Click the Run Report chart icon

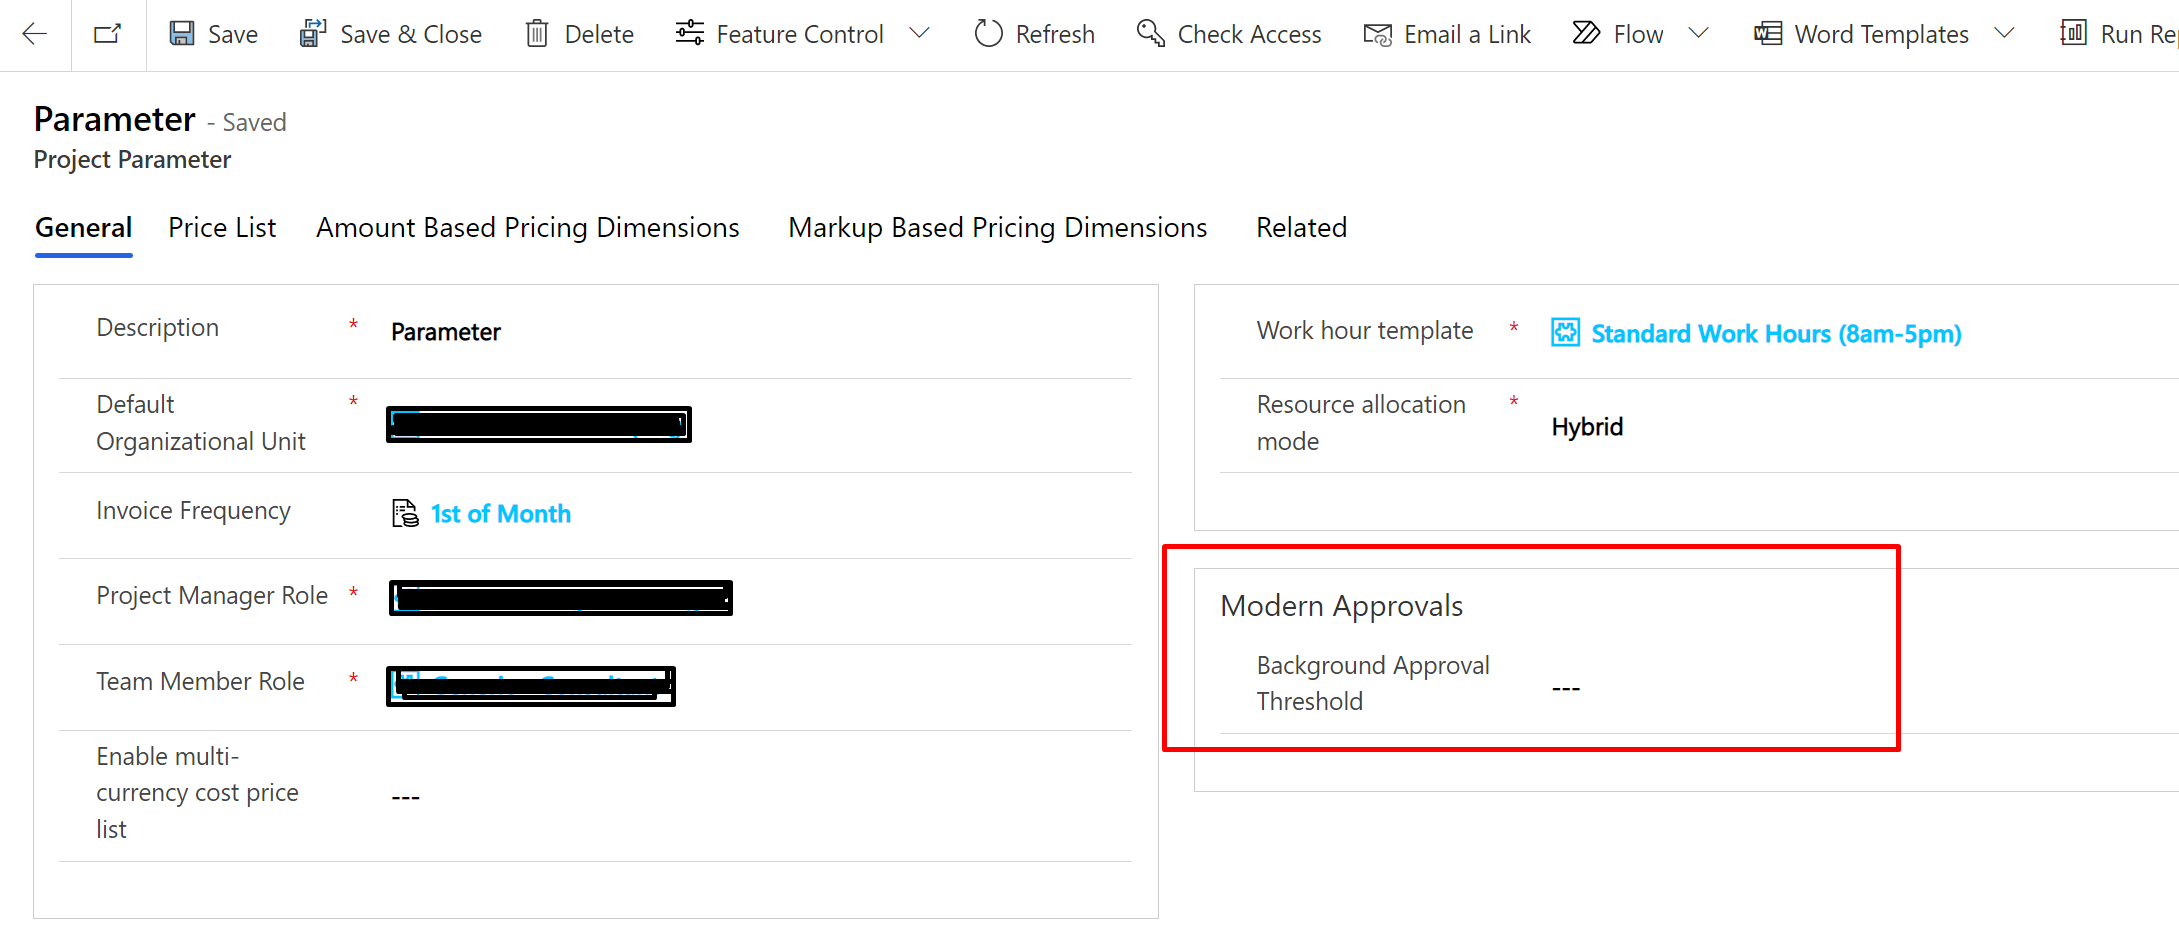2073,34
